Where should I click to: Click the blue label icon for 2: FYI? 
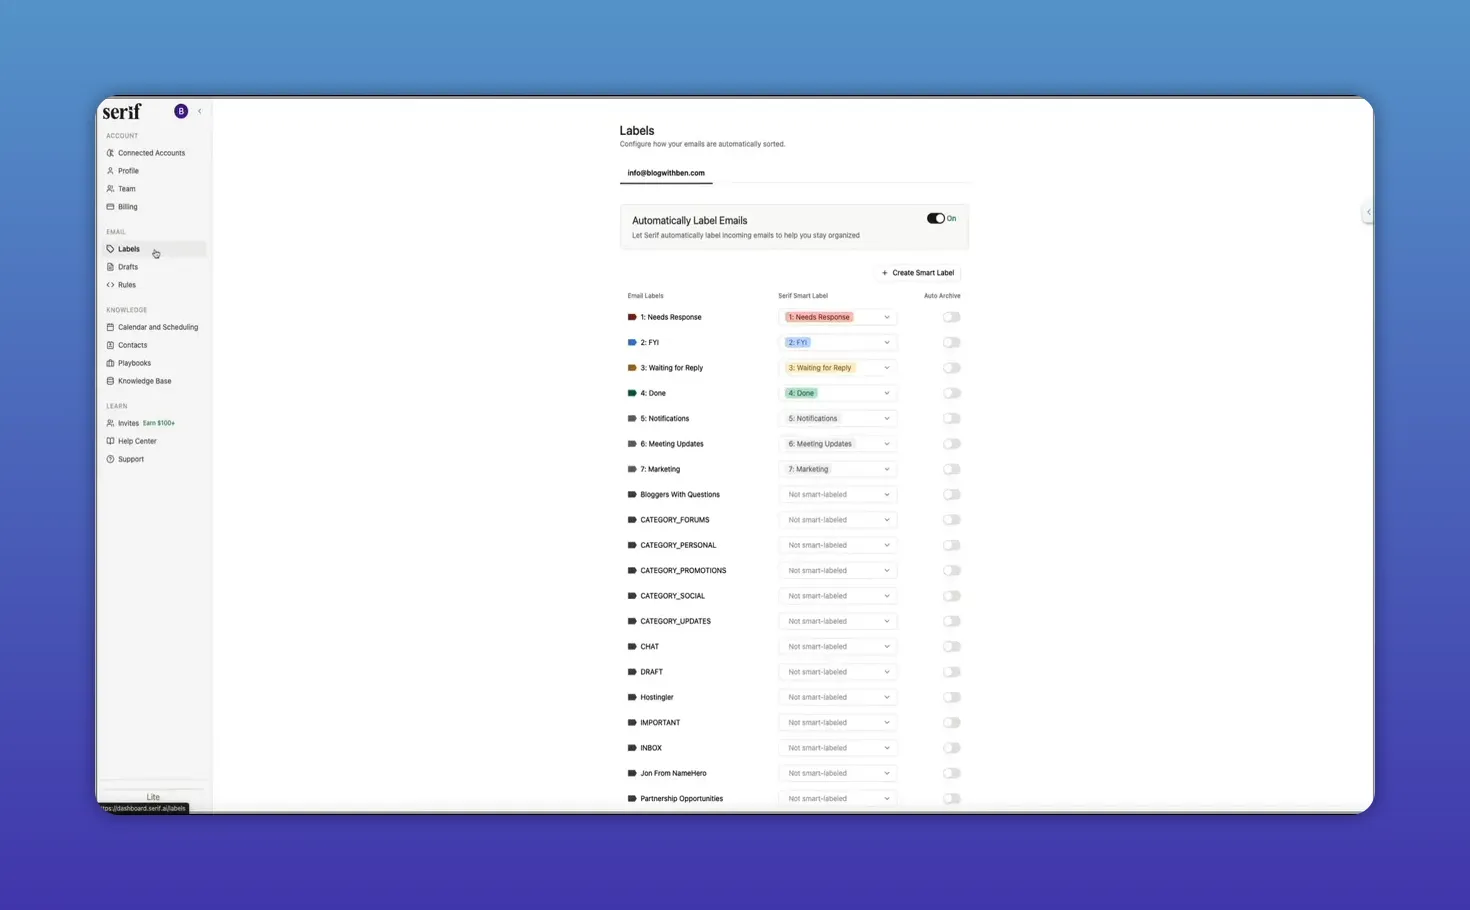click(x=632, y=342)
